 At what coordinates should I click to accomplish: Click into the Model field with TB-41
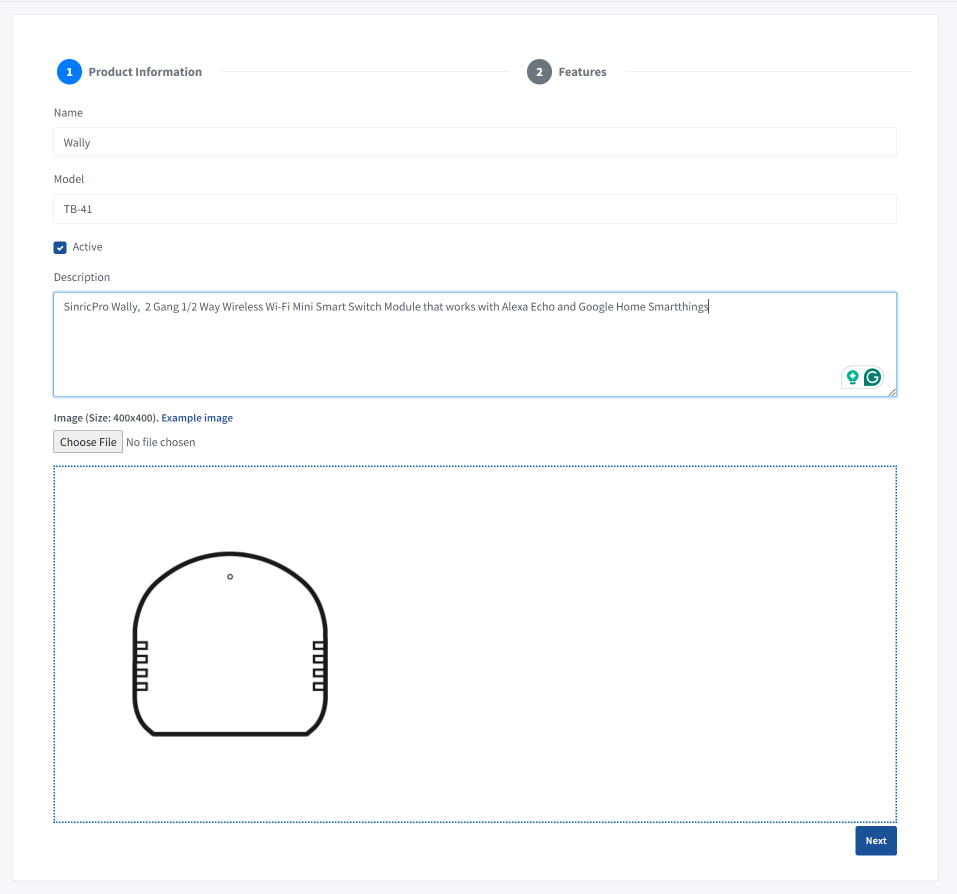click(x=475, y=209)
